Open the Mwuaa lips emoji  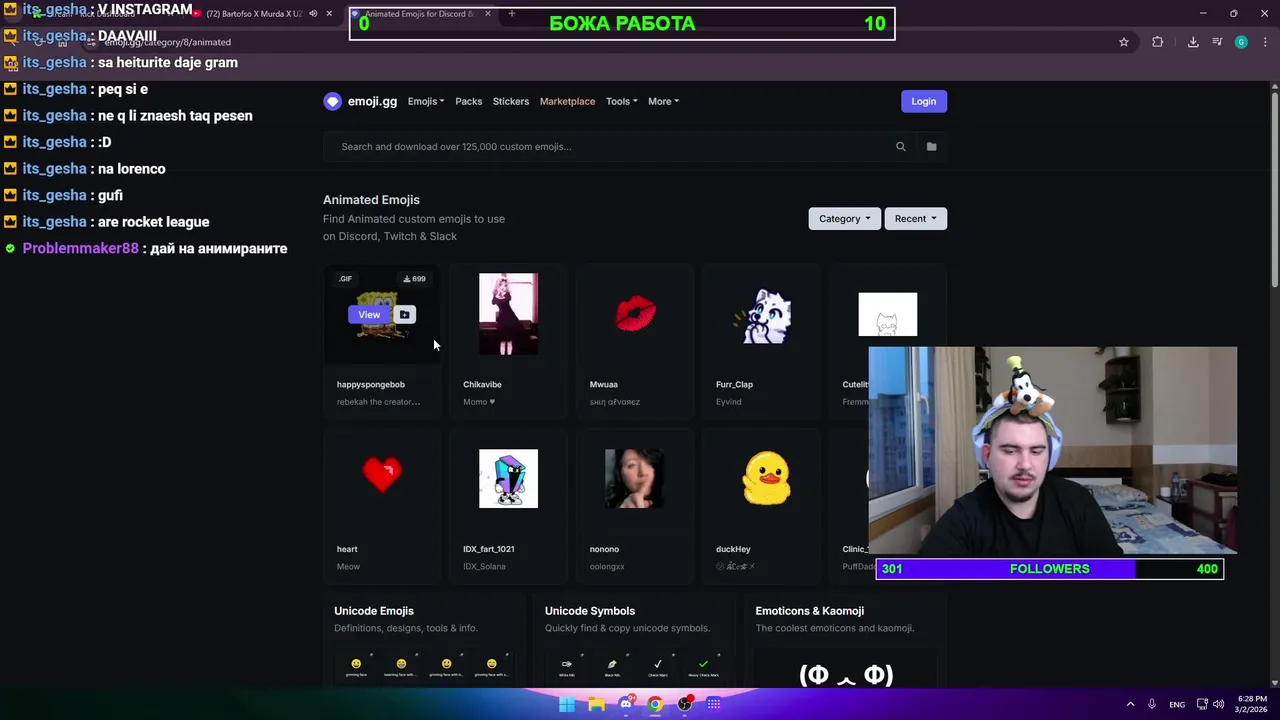(635, 313)
